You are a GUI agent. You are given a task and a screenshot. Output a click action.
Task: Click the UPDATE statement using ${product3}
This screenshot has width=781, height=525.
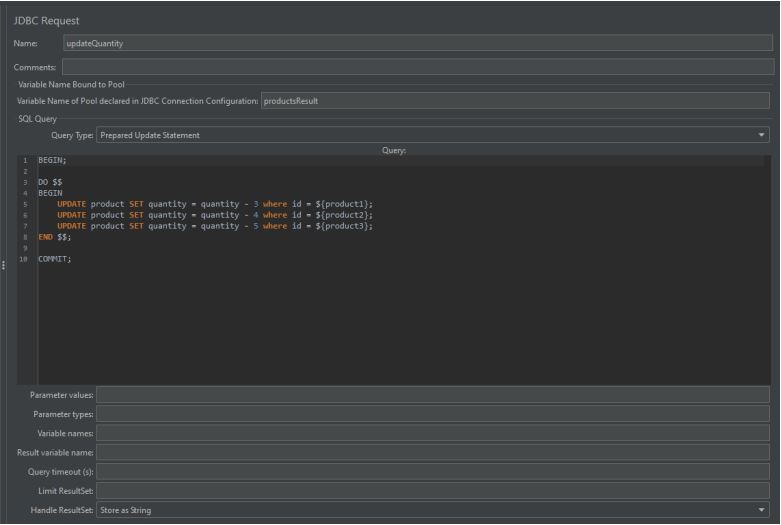214,226
